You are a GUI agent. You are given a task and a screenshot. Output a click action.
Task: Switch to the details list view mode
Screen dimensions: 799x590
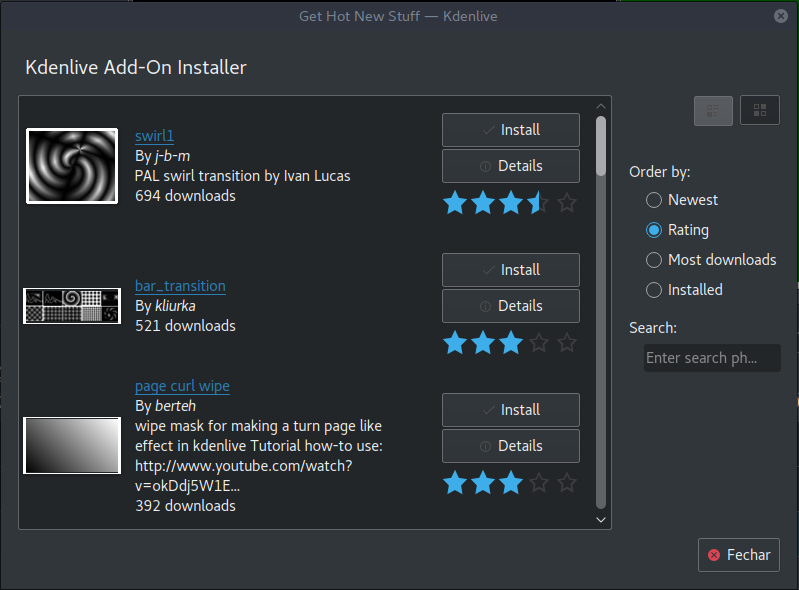(x=713, y=110)
